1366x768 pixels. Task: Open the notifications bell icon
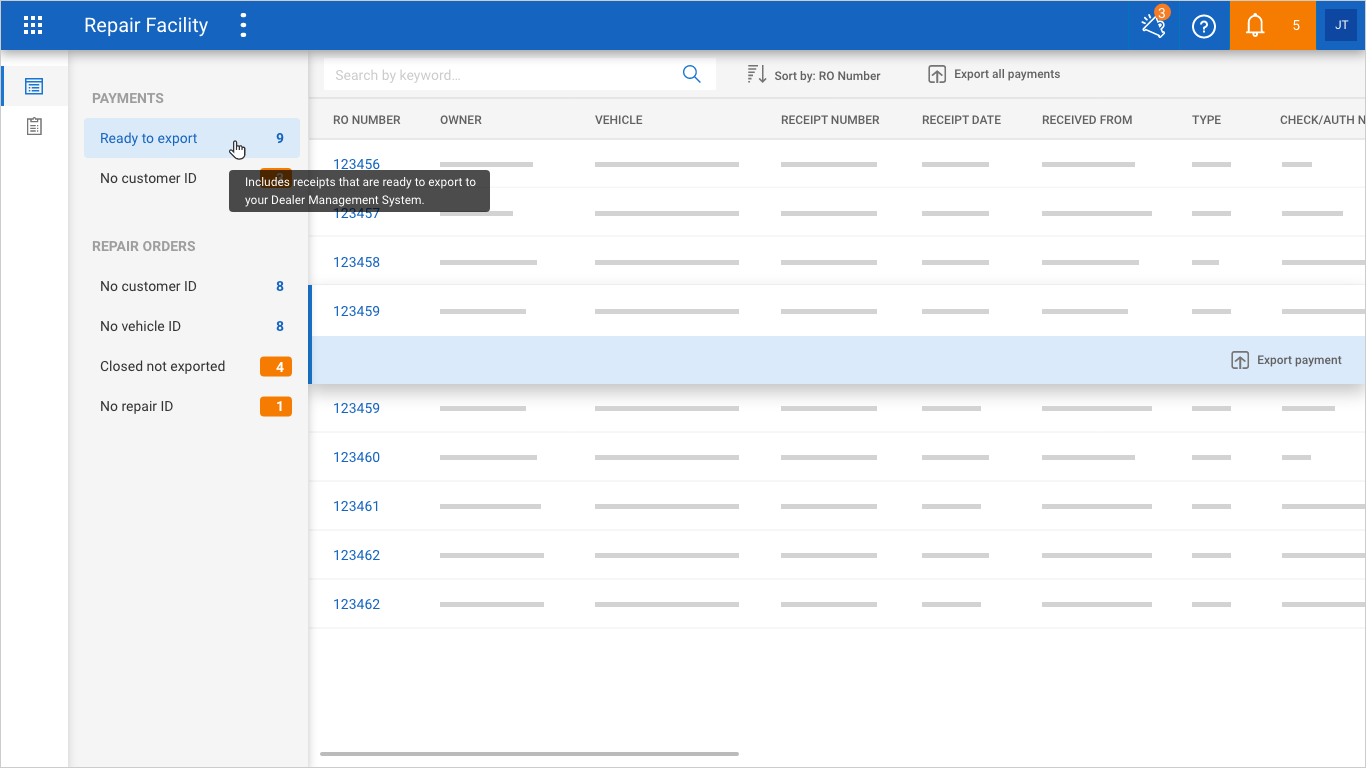(x=1254, y=26)
